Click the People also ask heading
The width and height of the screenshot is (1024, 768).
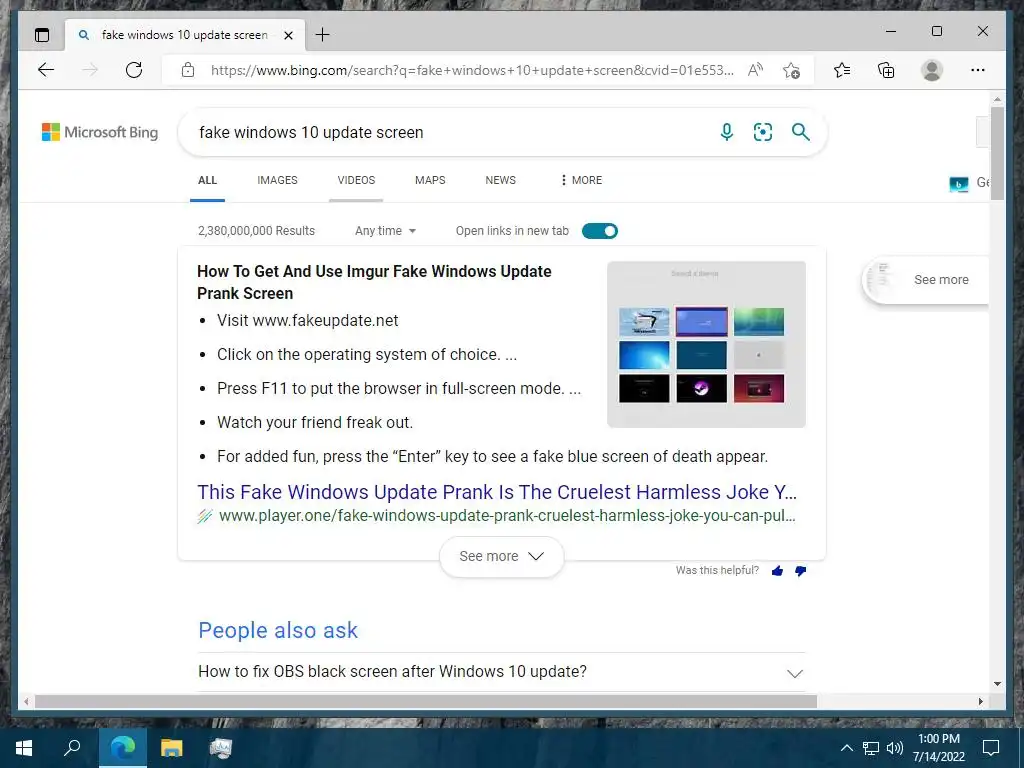(278, 630)
